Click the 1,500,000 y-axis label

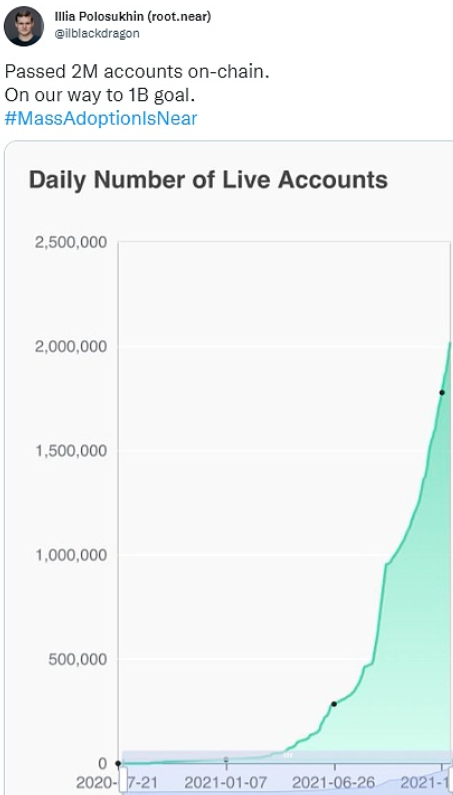(x=71, y=451)
